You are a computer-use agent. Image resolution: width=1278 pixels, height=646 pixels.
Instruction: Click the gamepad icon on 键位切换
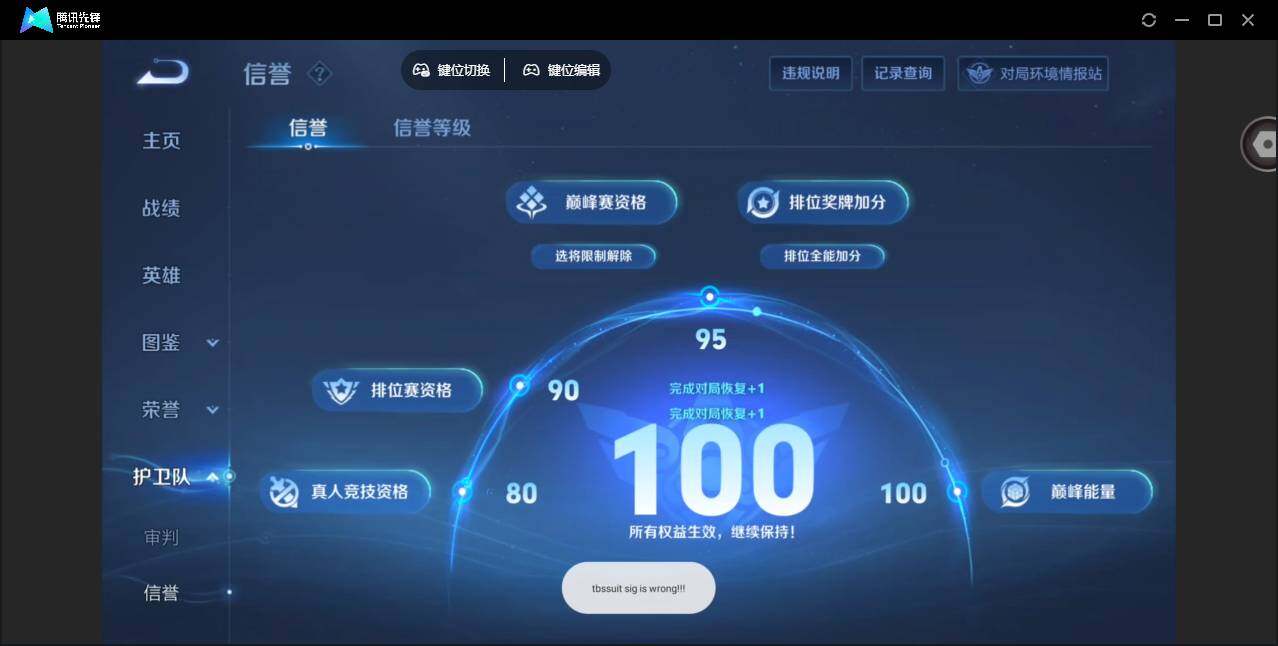421,70
